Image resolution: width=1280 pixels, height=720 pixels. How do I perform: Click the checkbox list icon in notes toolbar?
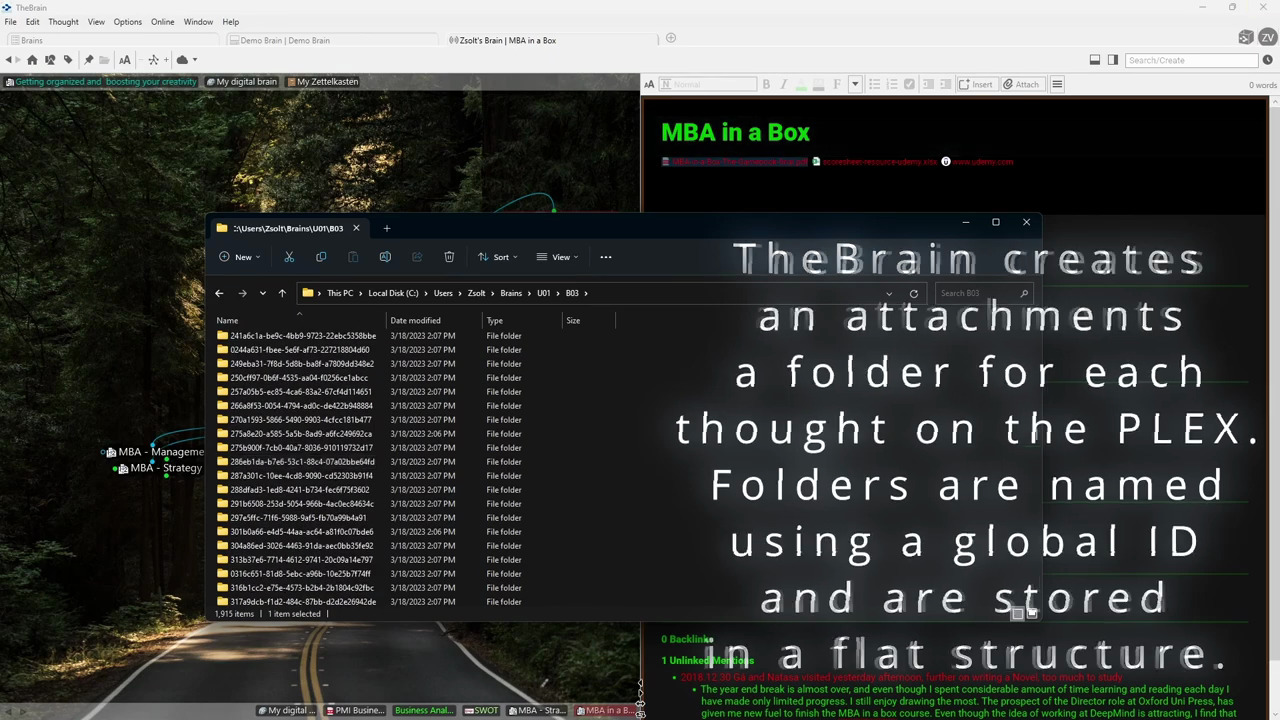[x=909, y=84]
